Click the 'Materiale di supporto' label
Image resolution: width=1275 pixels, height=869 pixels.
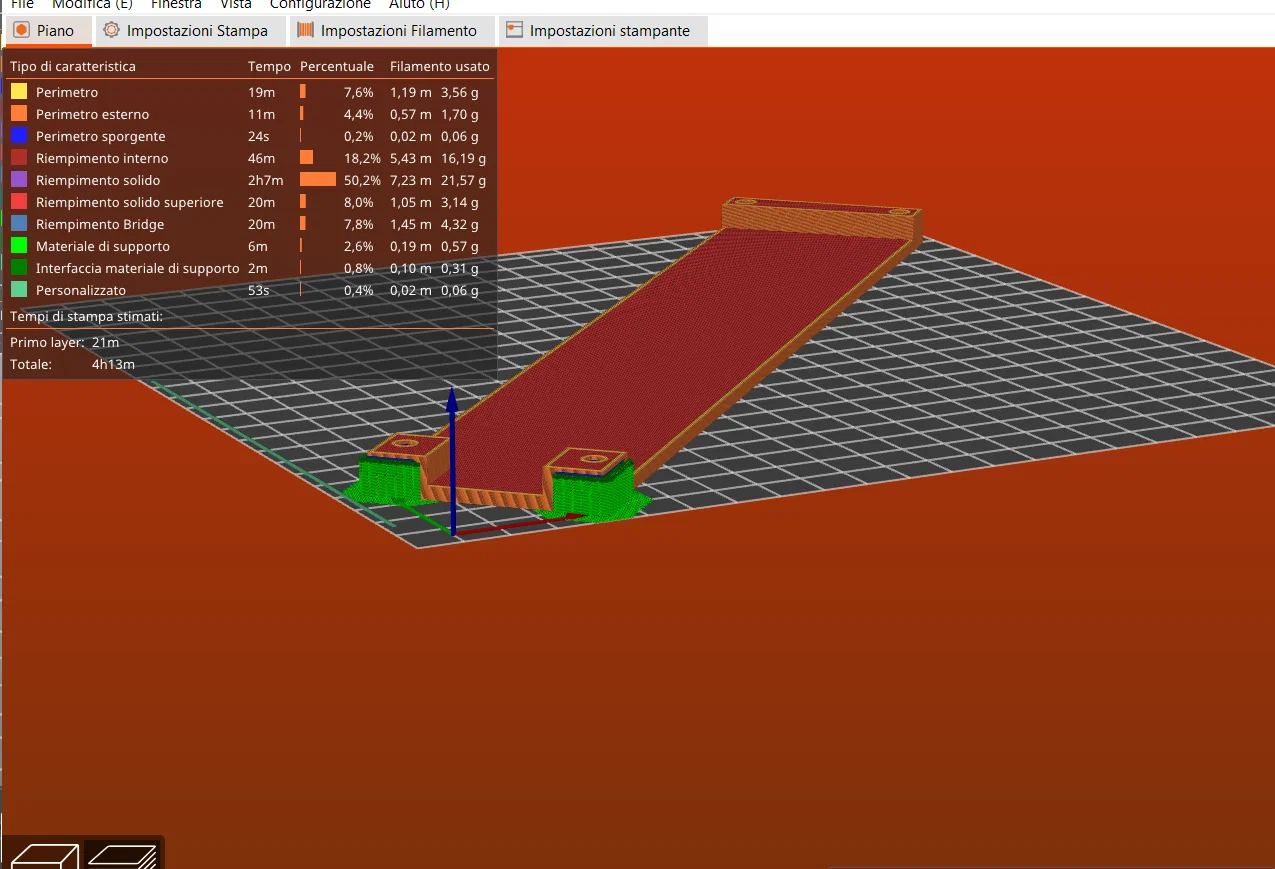click(x=103, y=246)
